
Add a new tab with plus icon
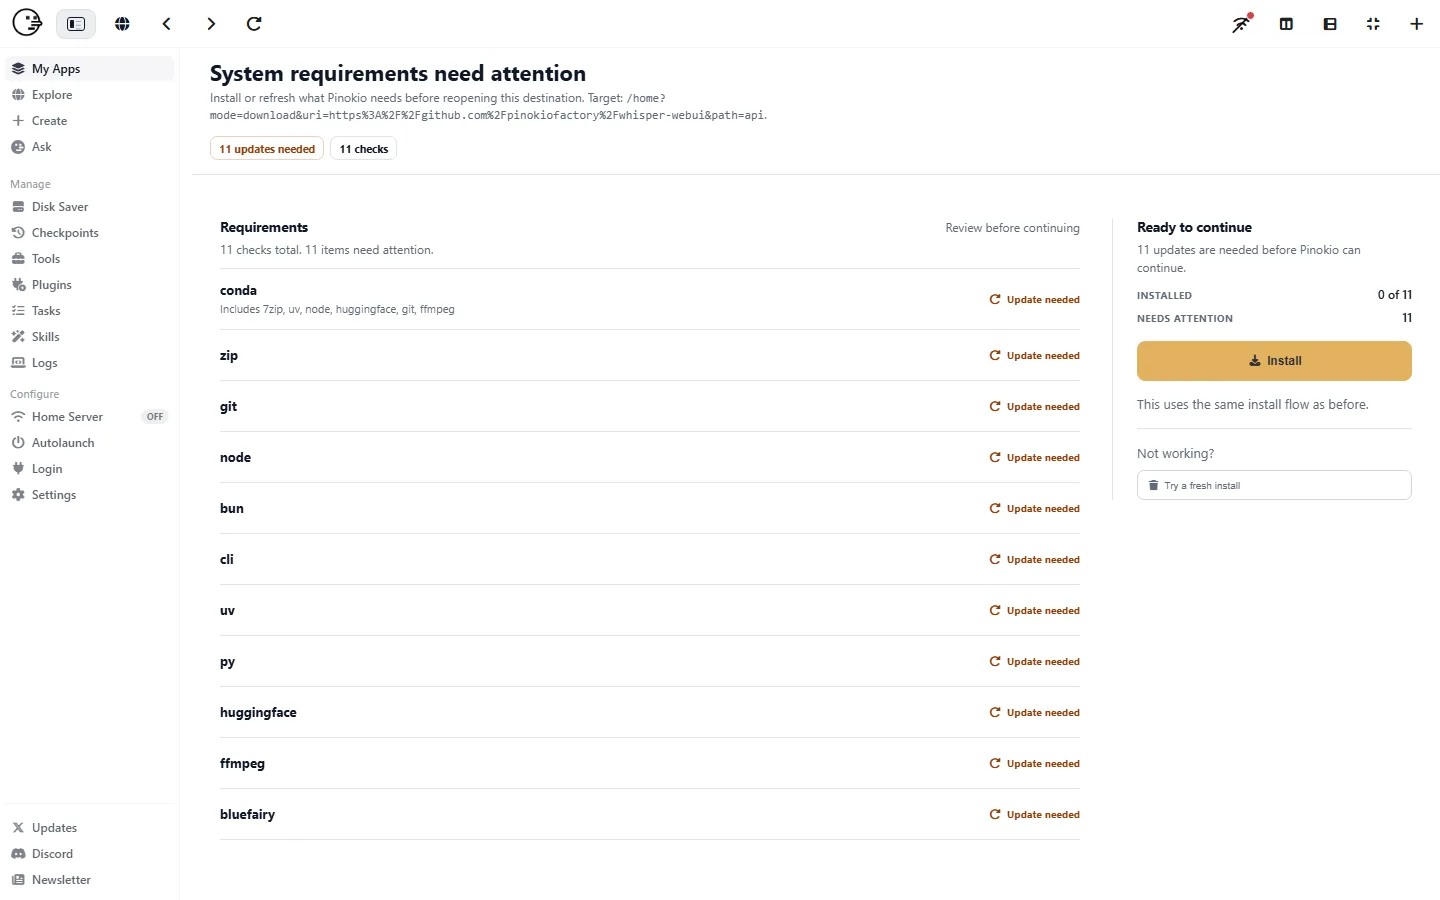pos(1416,24)
